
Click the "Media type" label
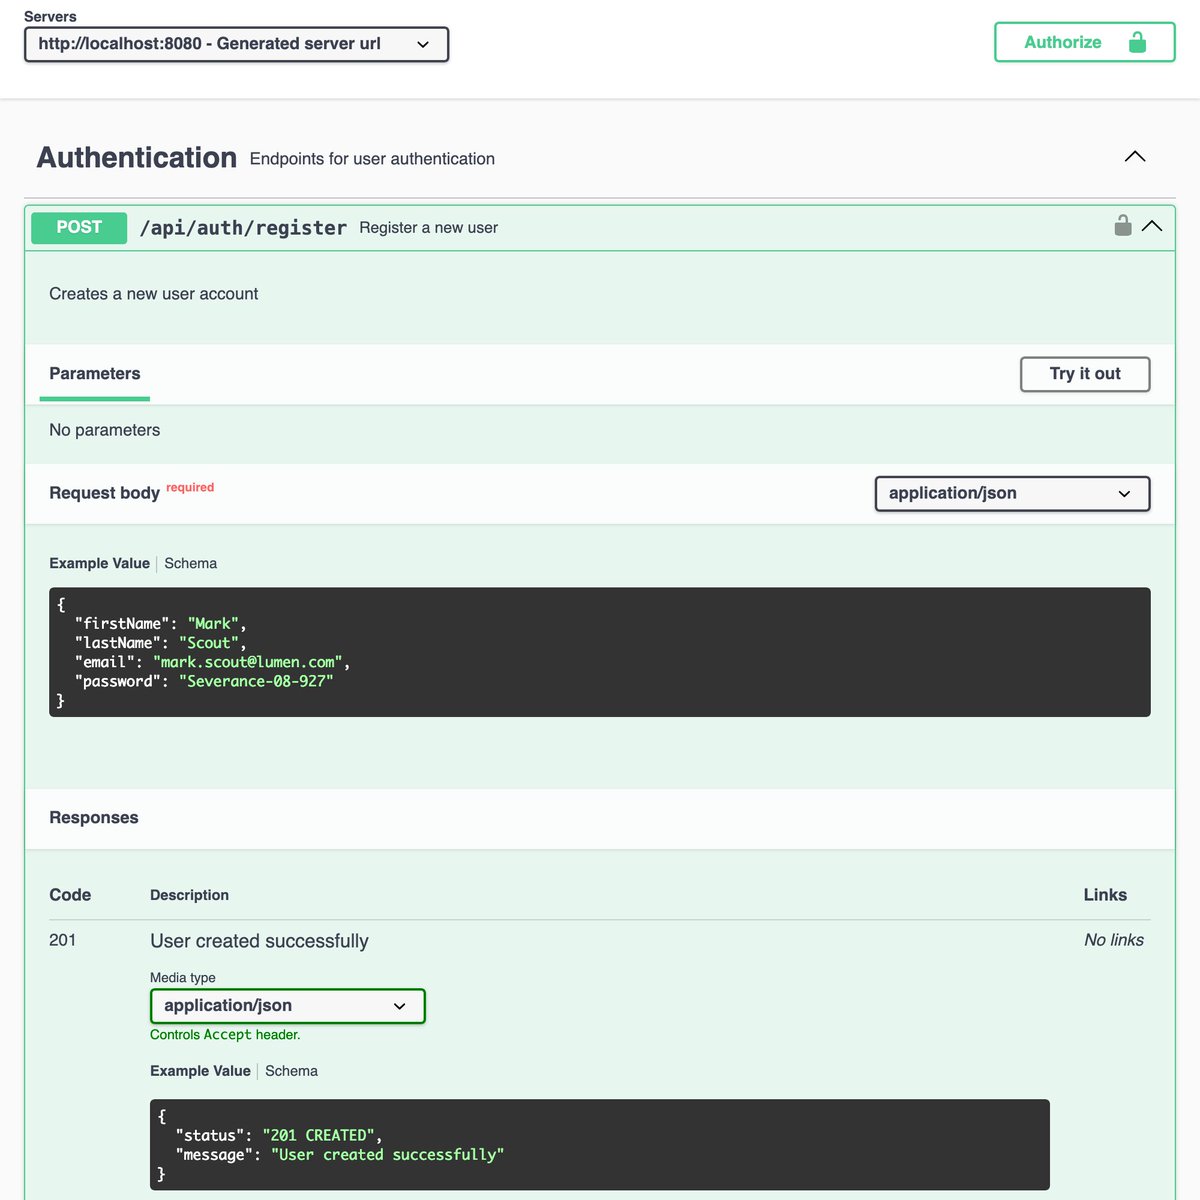point(183,978)
